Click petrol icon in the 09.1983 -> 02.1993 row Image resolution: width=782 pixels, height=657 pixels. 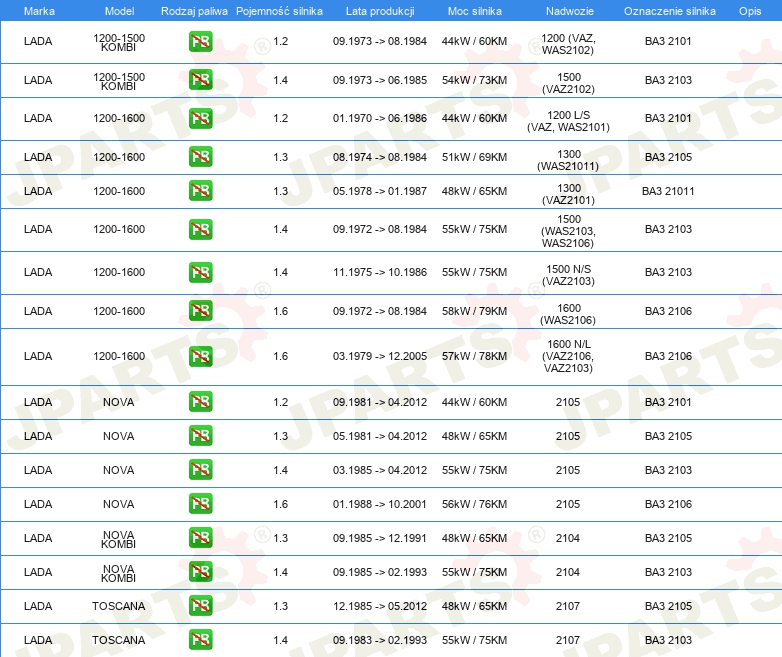(200, 640)
